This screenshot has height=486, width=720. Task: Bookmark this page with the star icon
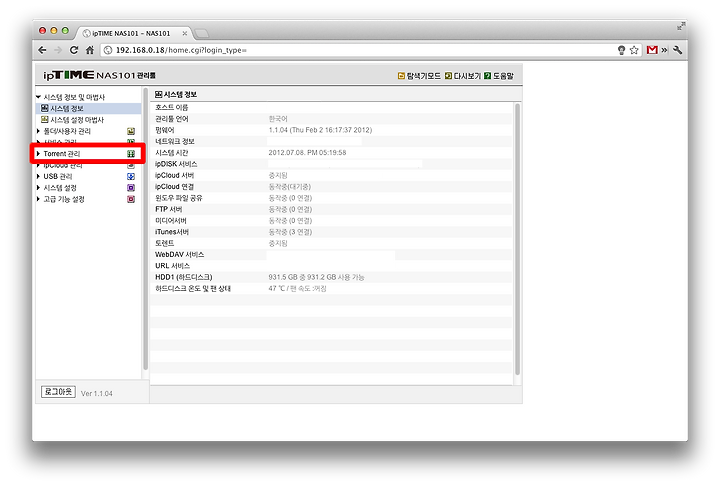click(x=634, y=50)
